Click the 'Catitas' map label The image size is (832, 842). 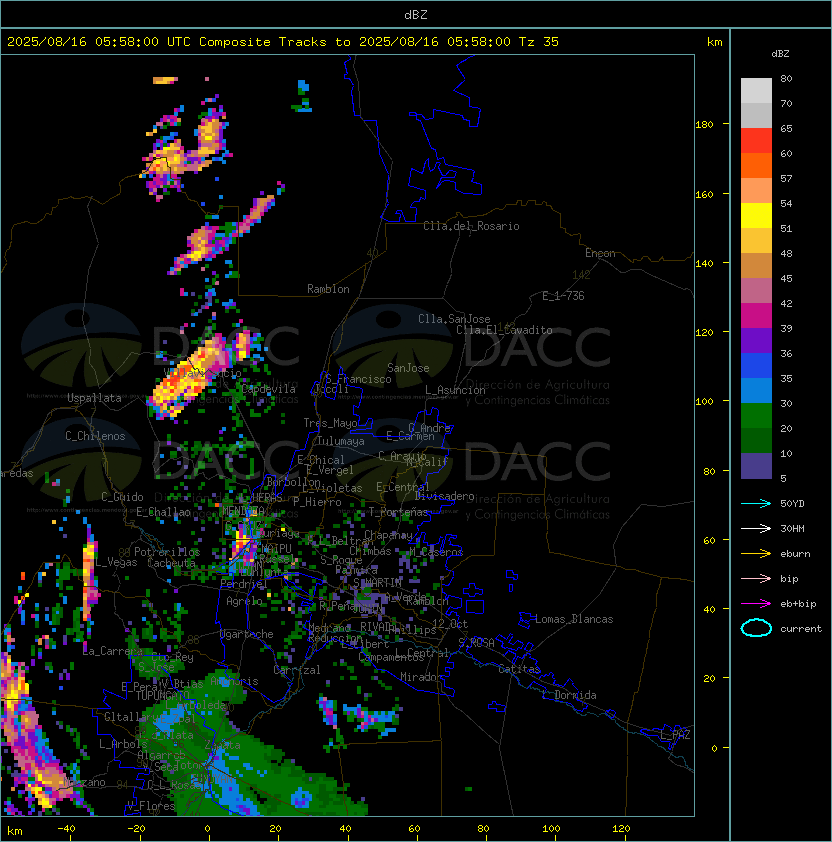[x=519, y=669]
